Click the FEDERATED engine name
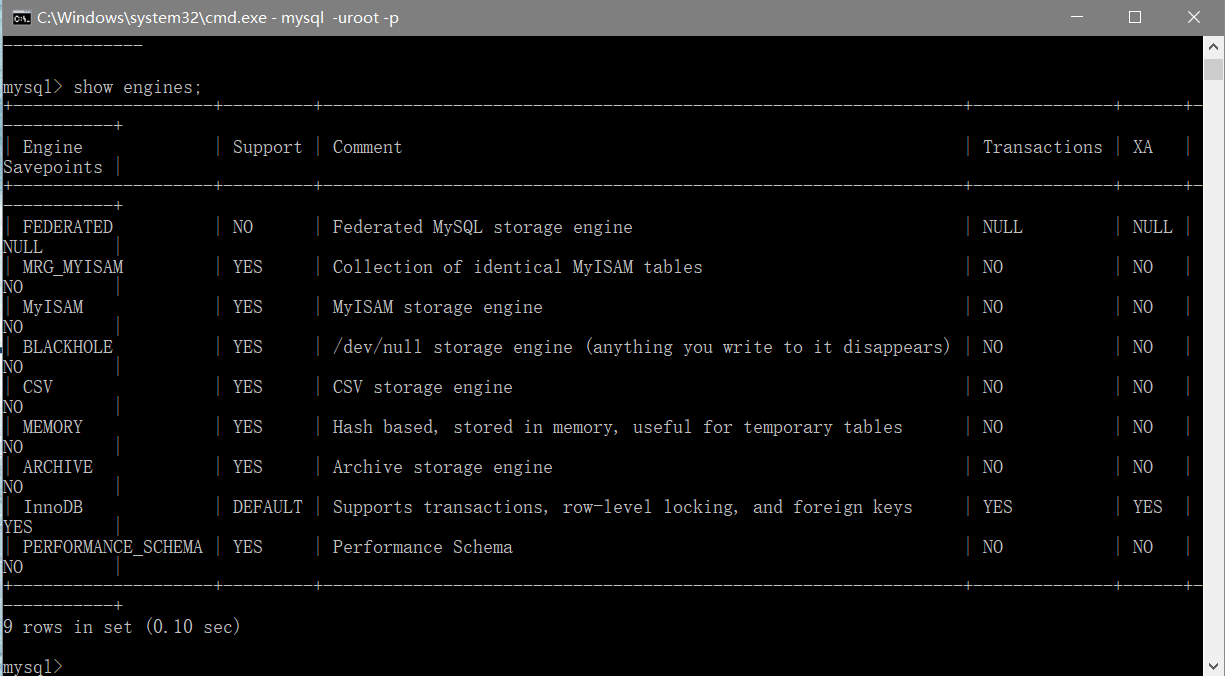The height and width of the screenshot is (676, 1225). click(x=68, y=227)
